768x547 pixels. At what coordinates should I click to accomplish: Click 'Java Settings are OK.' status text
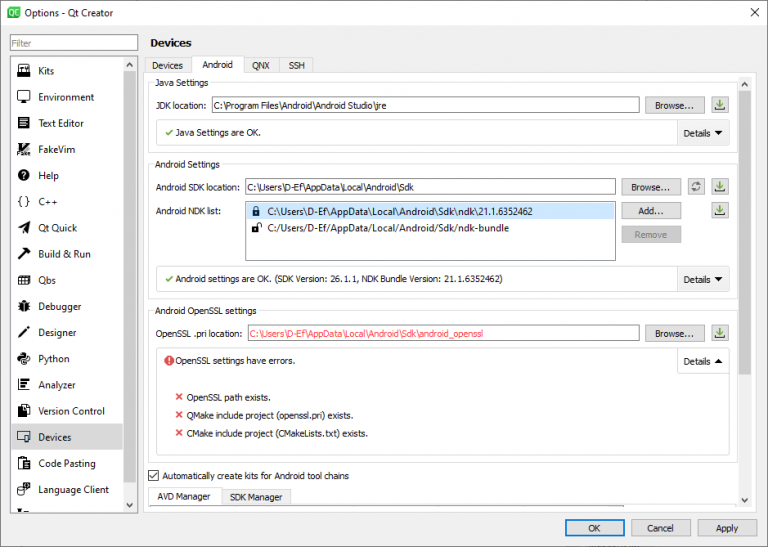(218, 133)
